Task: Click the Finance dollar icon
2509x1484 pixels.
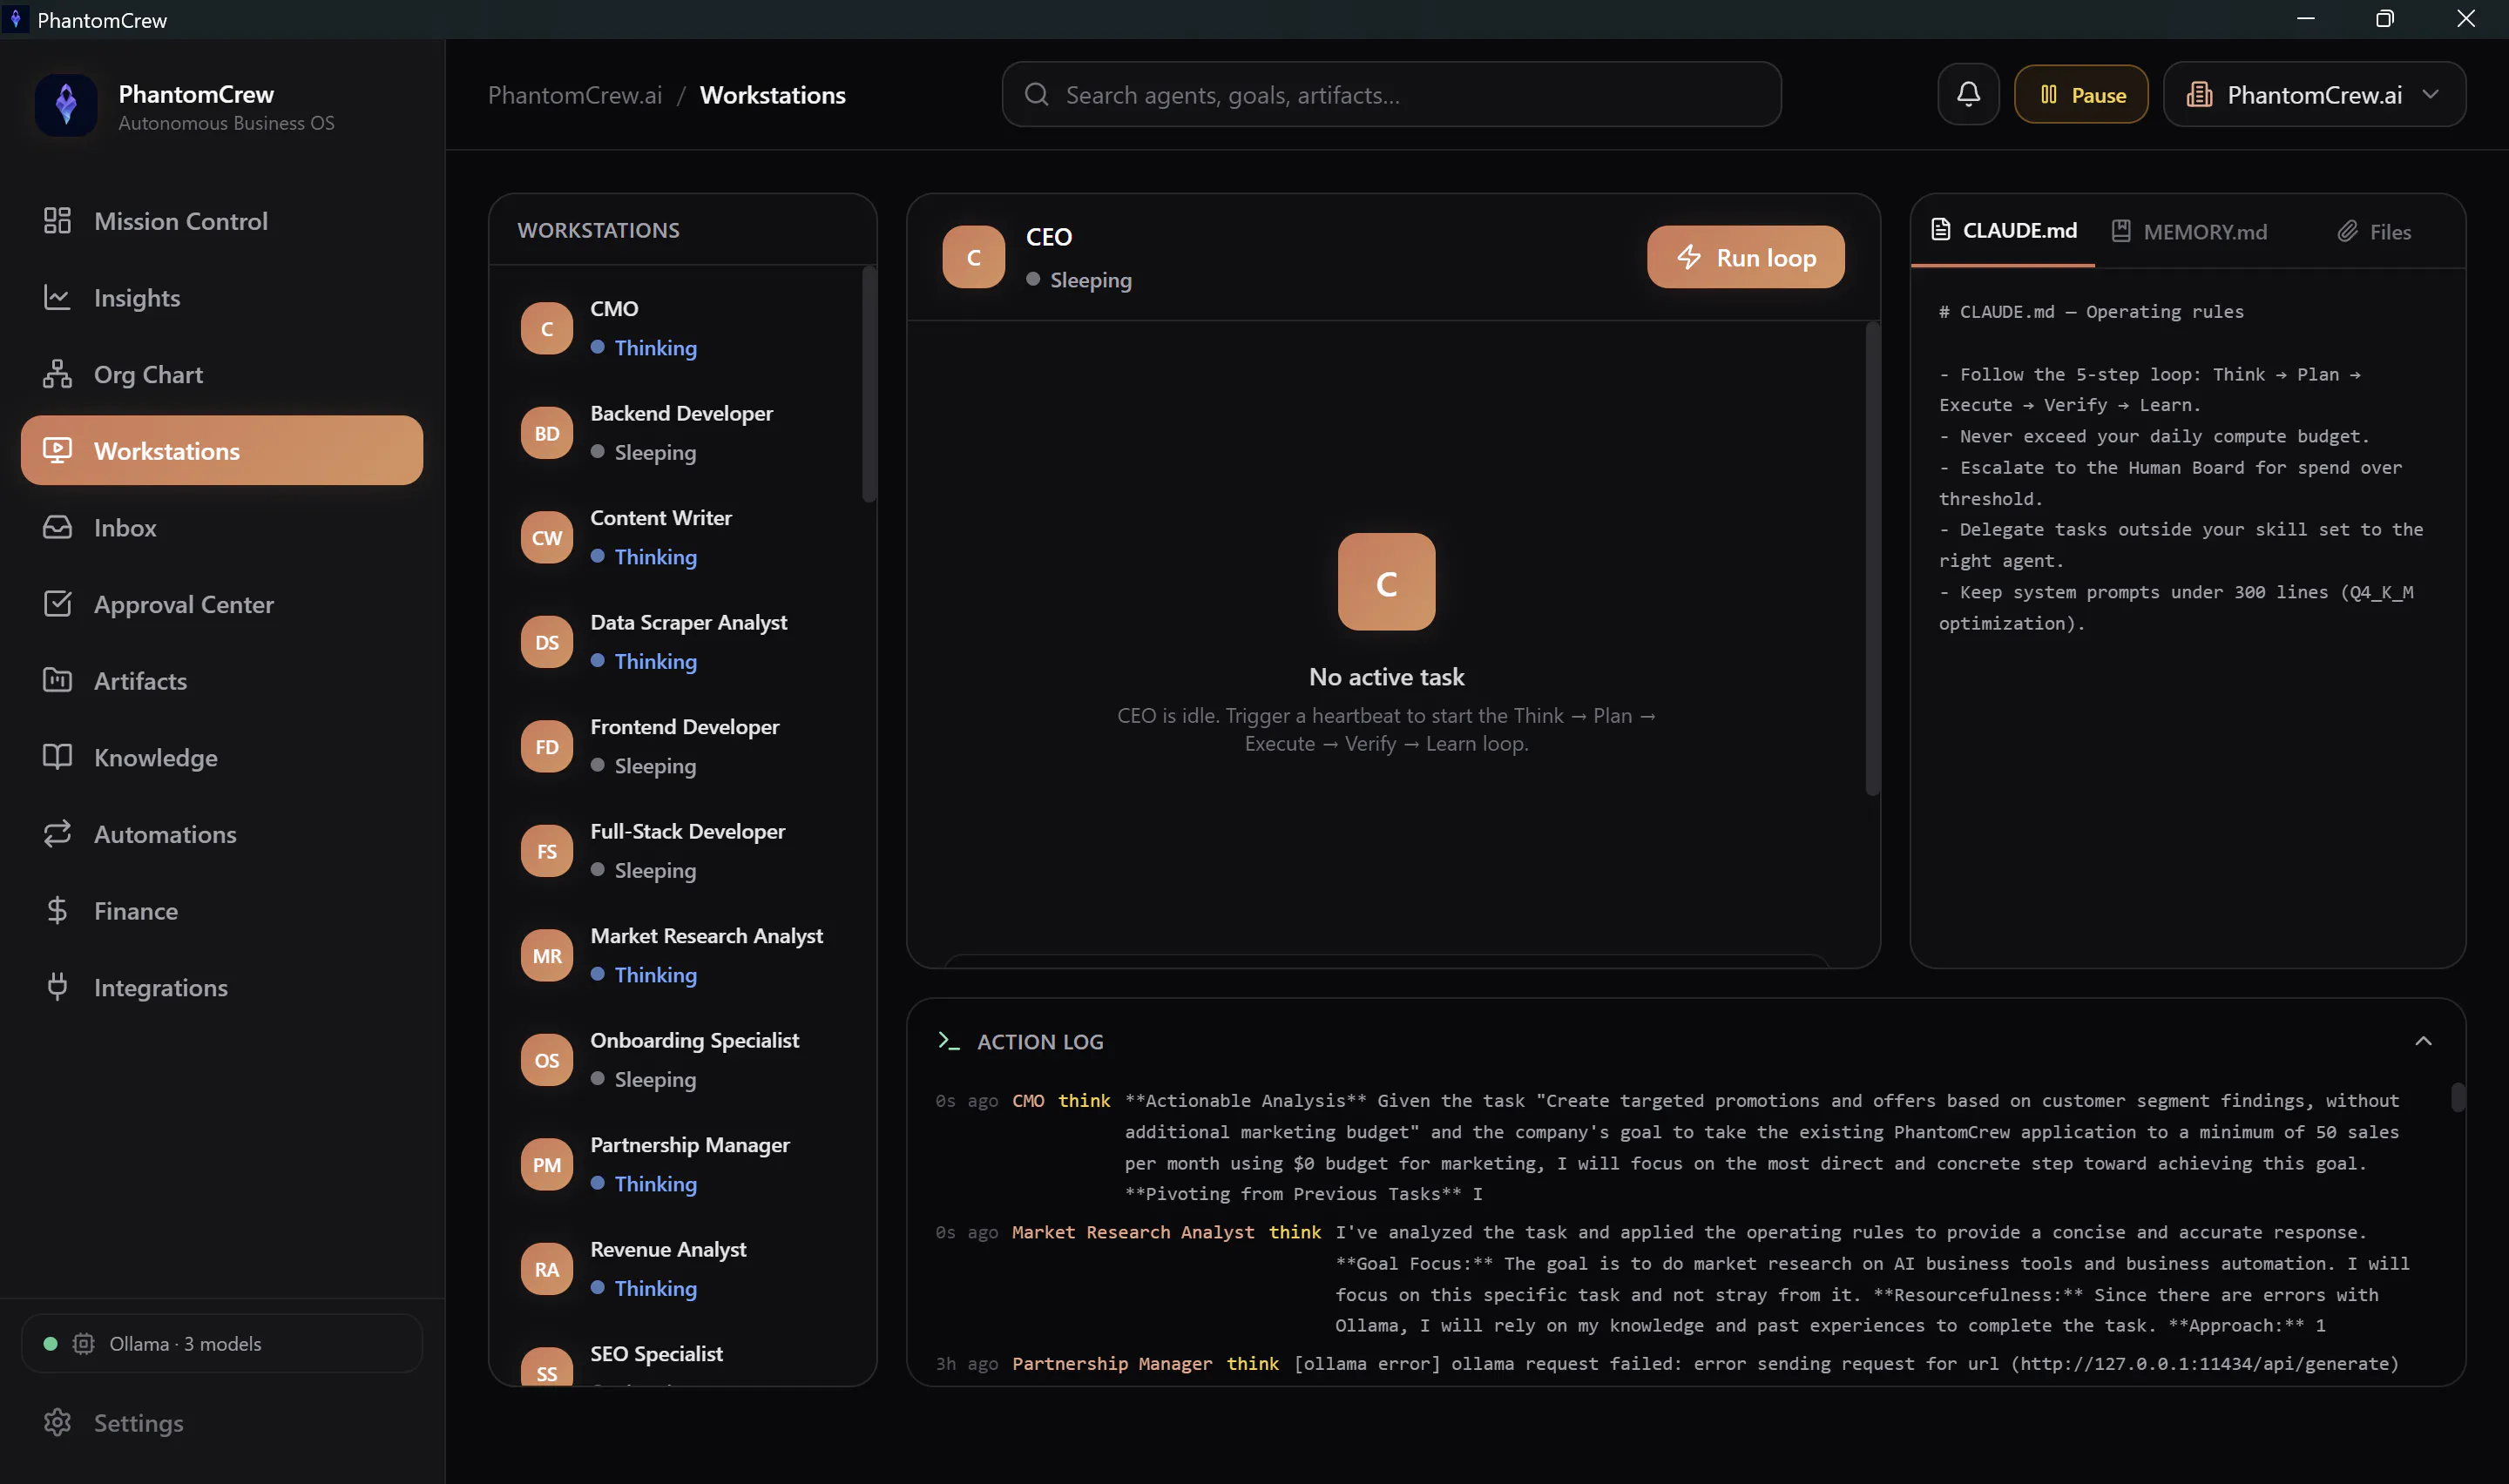Action: (57, 910)
